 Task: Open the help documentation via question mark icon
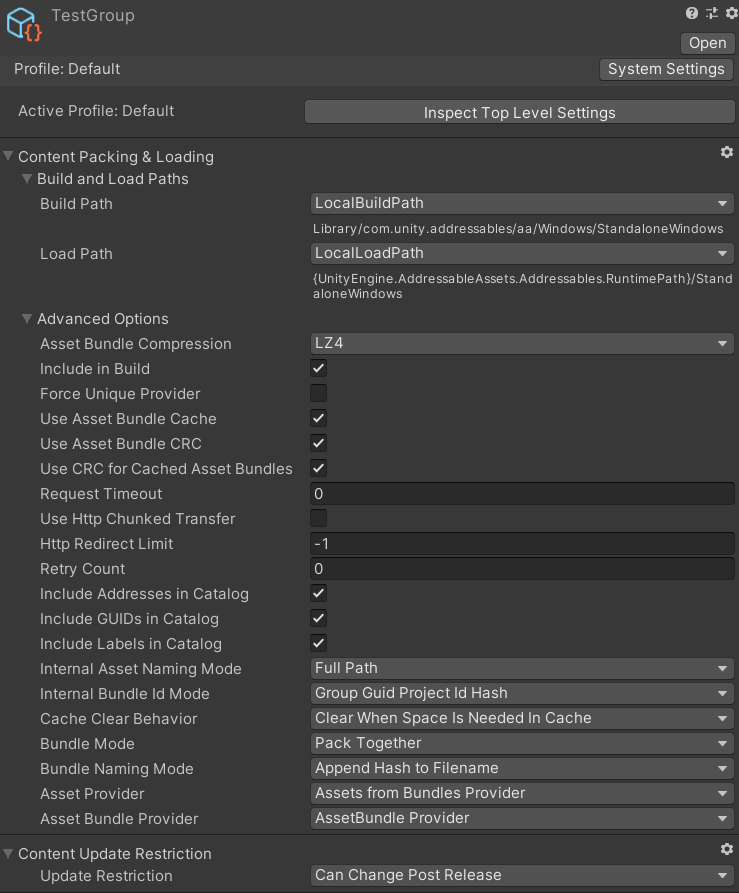tap(691, 14)
